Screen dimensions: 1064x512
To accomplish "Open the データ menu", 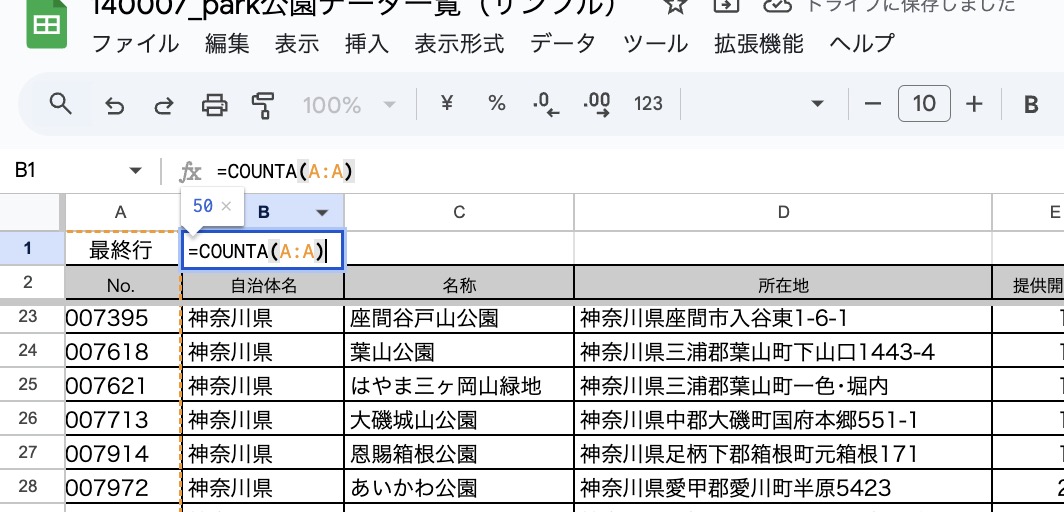I will click(563, 44).
